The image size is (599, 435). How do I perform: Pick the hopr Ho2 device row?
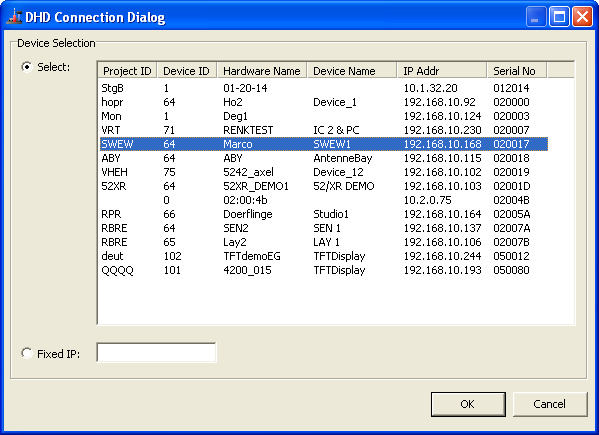tap(324, 102)
